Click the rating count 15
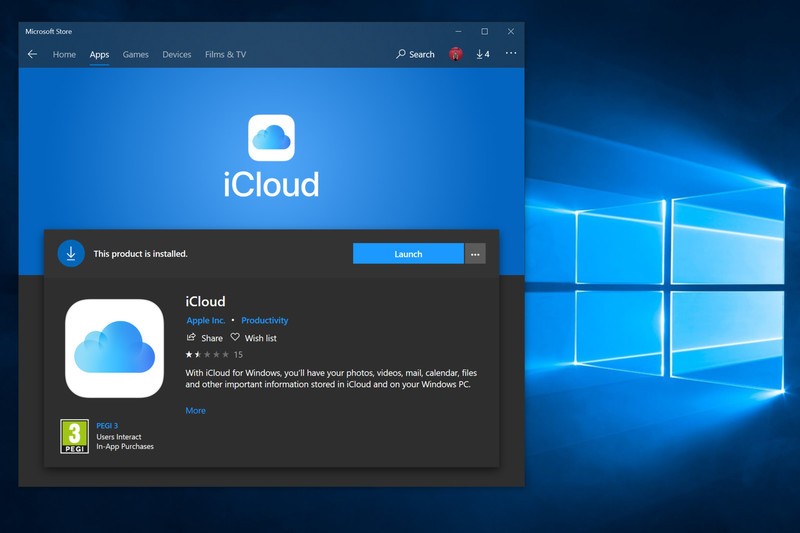Screen dimensions: 800x533 pos(238,354)
